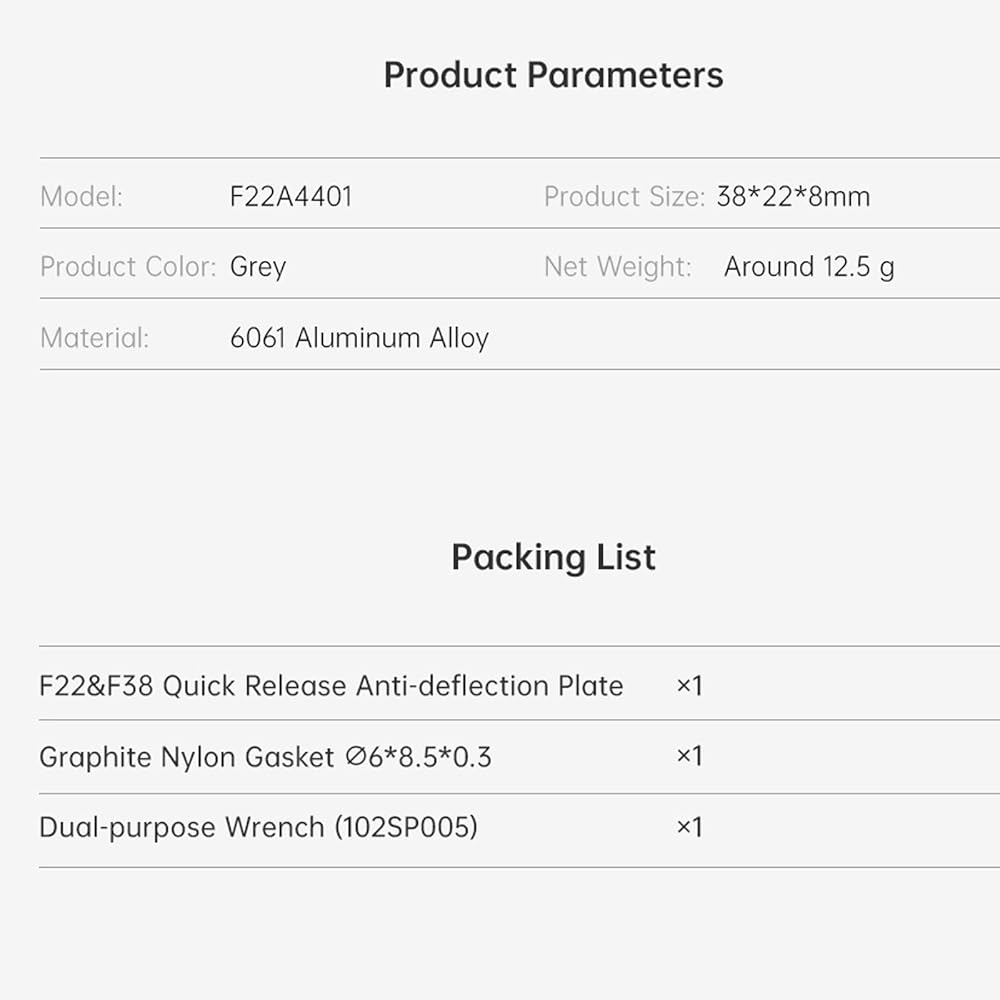The image size is (1000, 1000).
Task: Click the Material label
Action: 94,338
